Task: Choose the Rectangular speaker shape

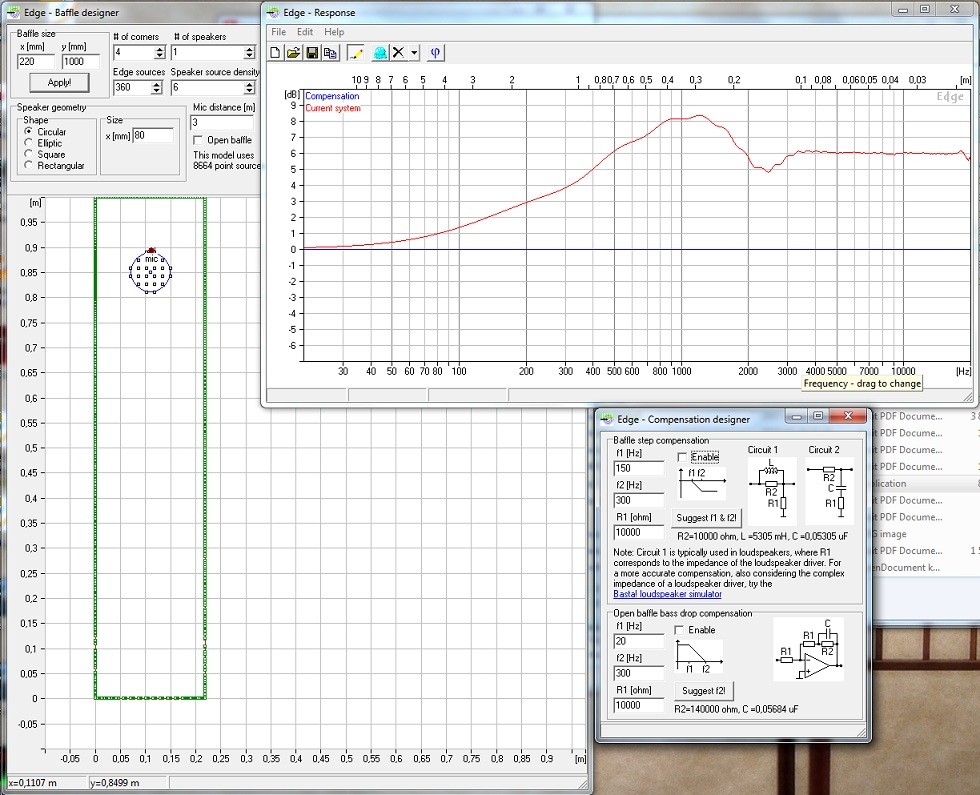Action: tap(29, 166)
